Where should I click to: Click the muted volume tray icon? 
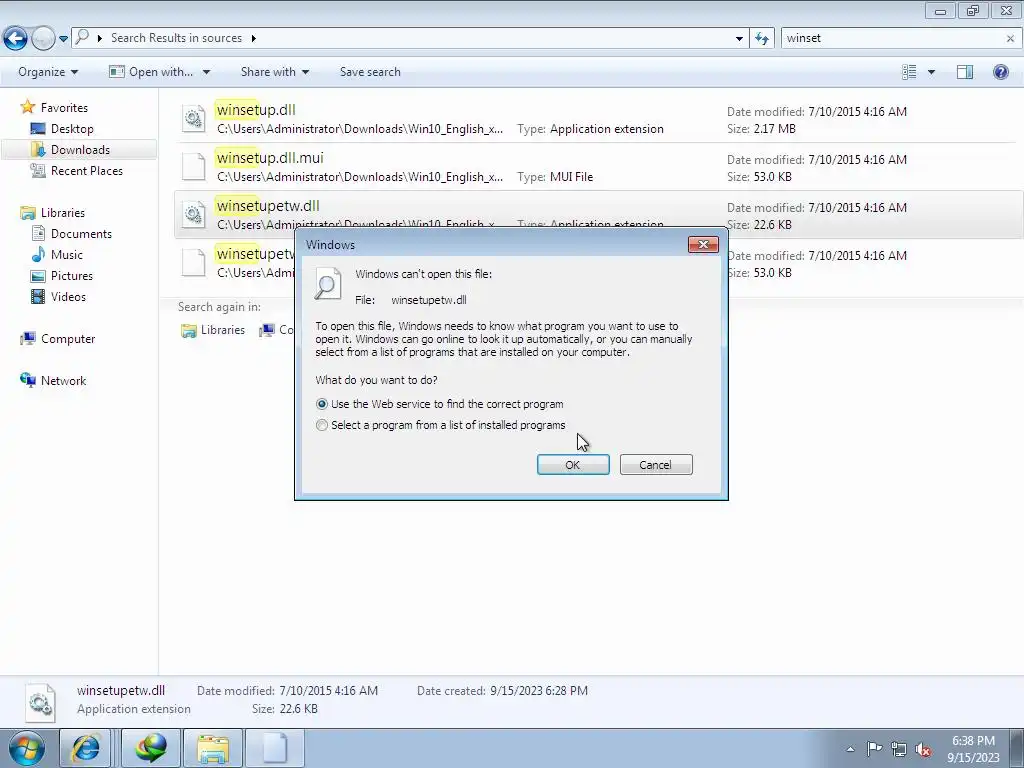coord(923,749)
